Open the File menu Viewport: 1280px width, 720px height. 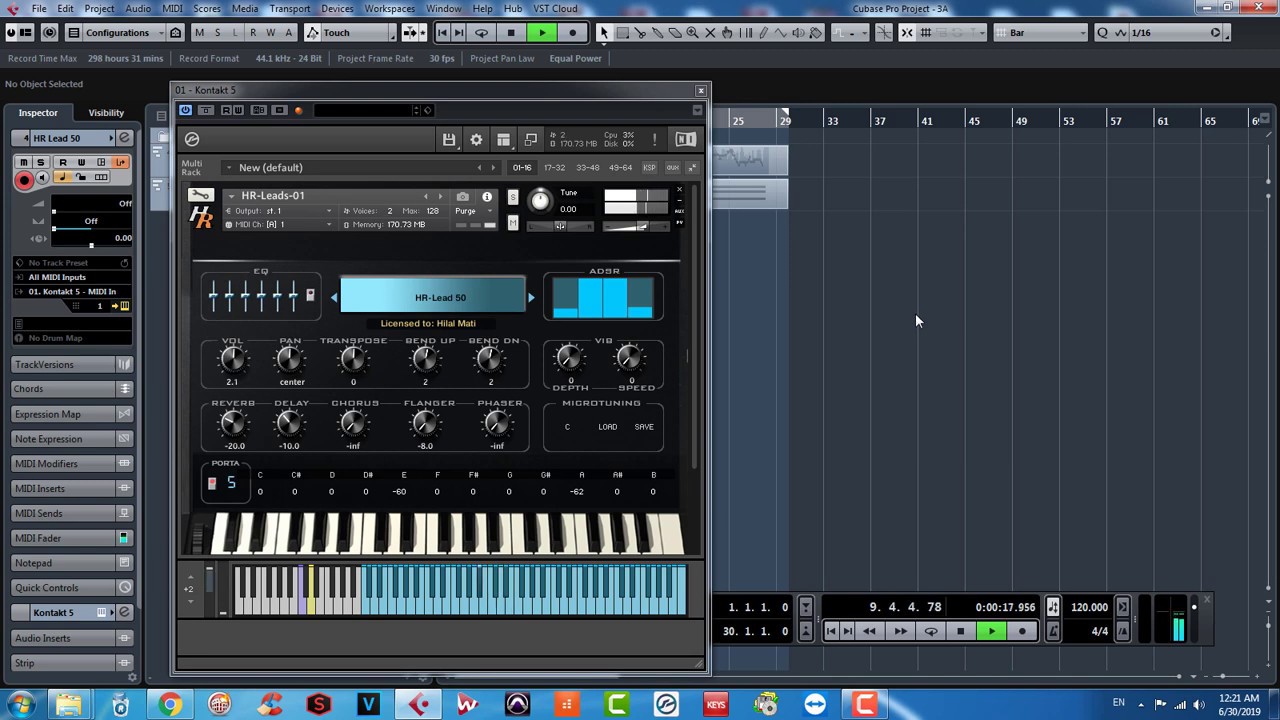pos(38,8)
